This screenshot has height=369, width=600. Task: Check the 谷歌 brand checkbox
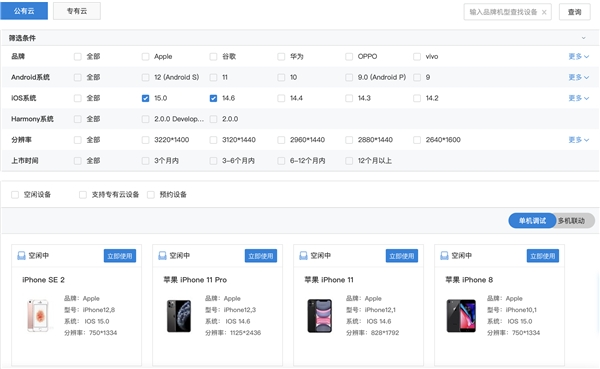pyautogui.click(x=213, y=57)
